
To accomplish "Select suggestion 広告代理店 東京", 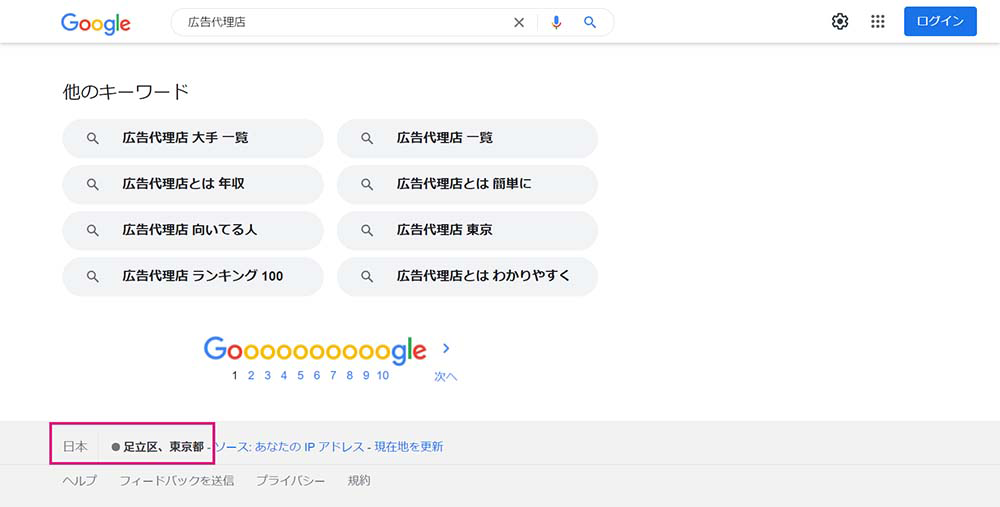I will pyautogui.click(x=467, y=230).
